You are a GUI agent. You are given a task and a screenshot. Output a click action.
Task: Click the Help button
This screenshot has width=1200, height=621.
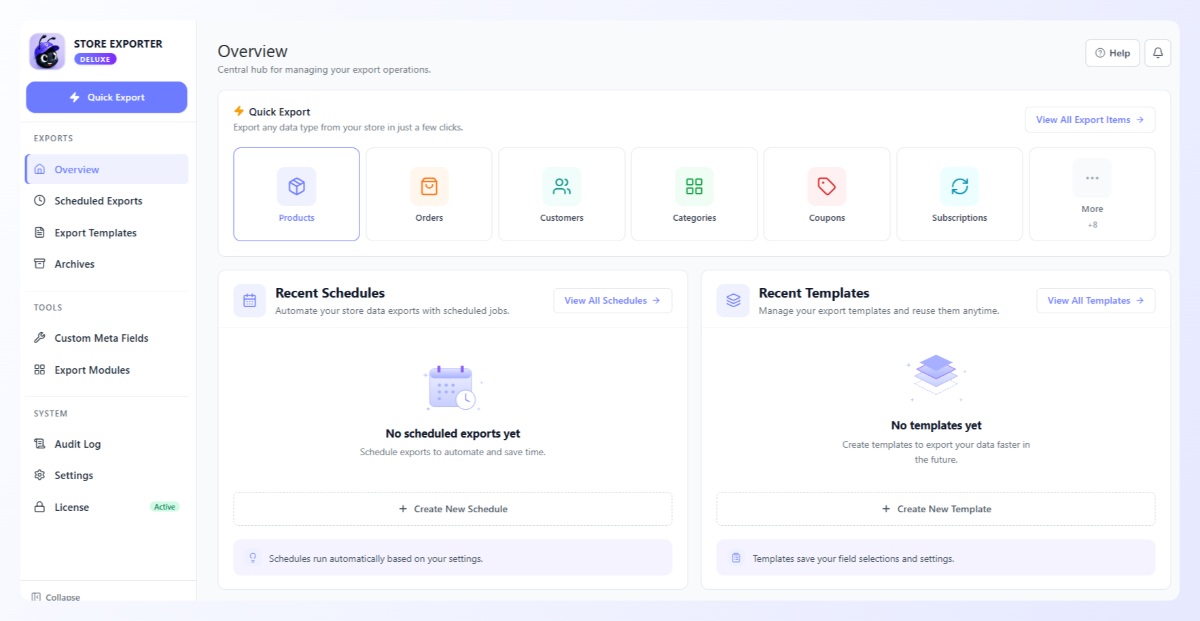tap(1112, 53)
